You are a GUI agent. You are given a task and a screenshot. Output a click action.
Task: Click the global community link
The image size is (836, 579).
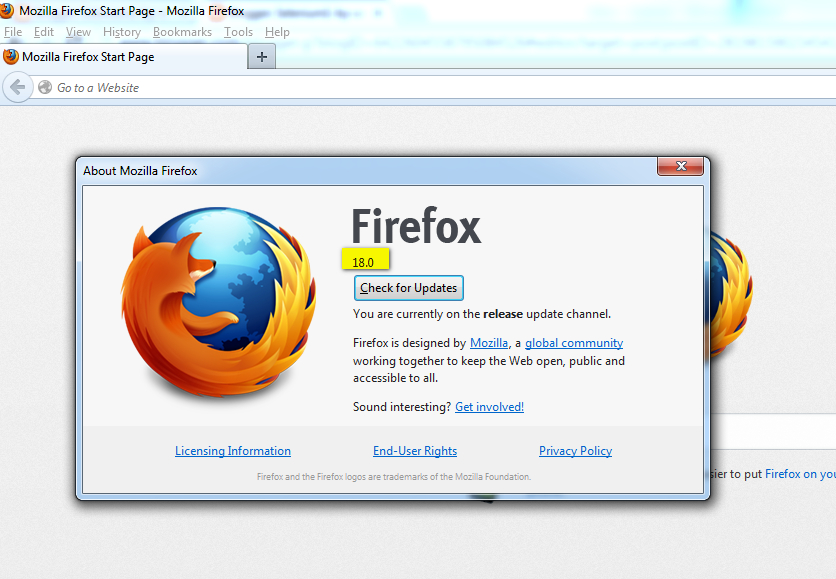click(x=573, y=342)
